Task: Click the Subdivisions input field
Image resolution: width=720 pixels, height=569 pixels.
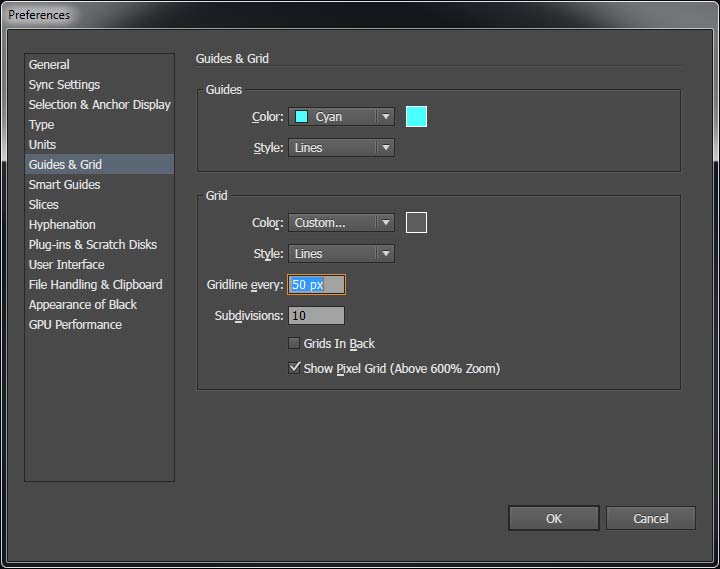Action: pos(316,315)
